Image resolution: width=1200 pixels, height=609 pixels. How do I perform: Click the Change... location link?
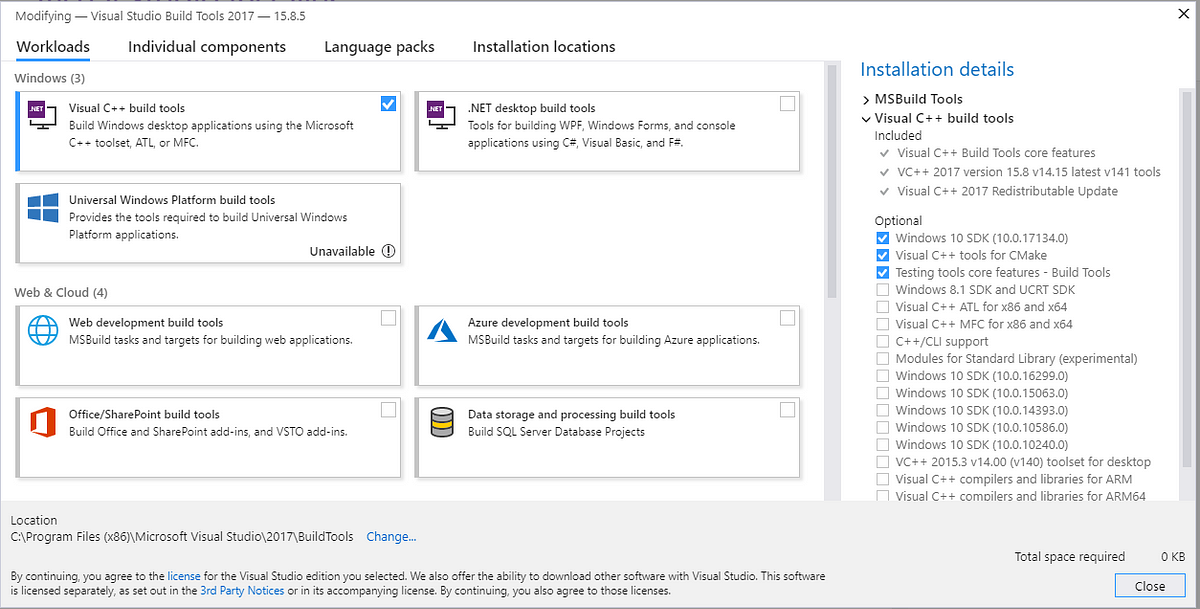(x=391, y=537)
